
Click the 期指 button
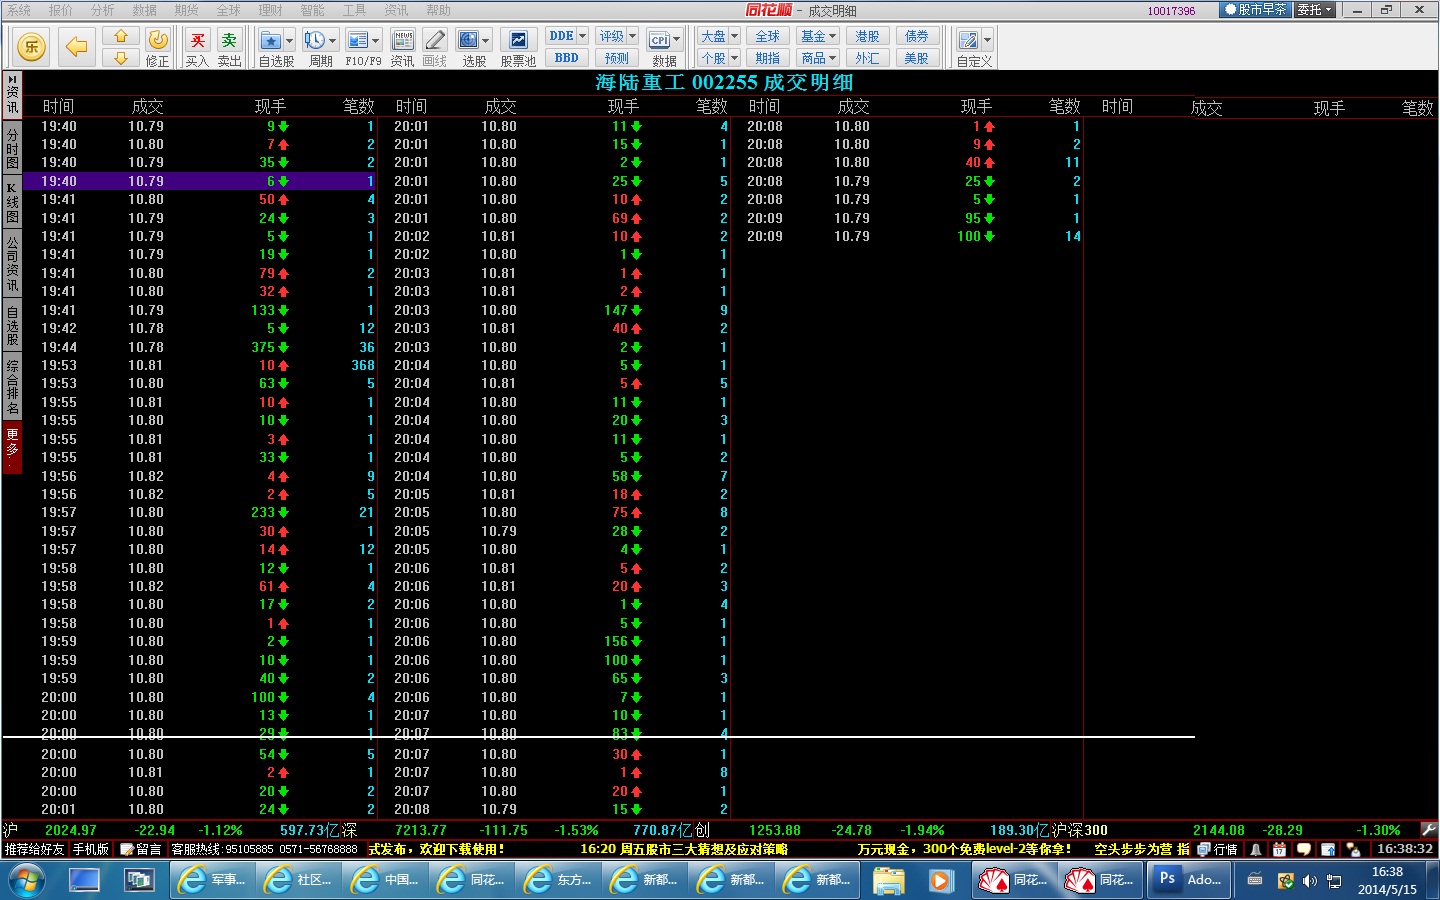point(768,58)
